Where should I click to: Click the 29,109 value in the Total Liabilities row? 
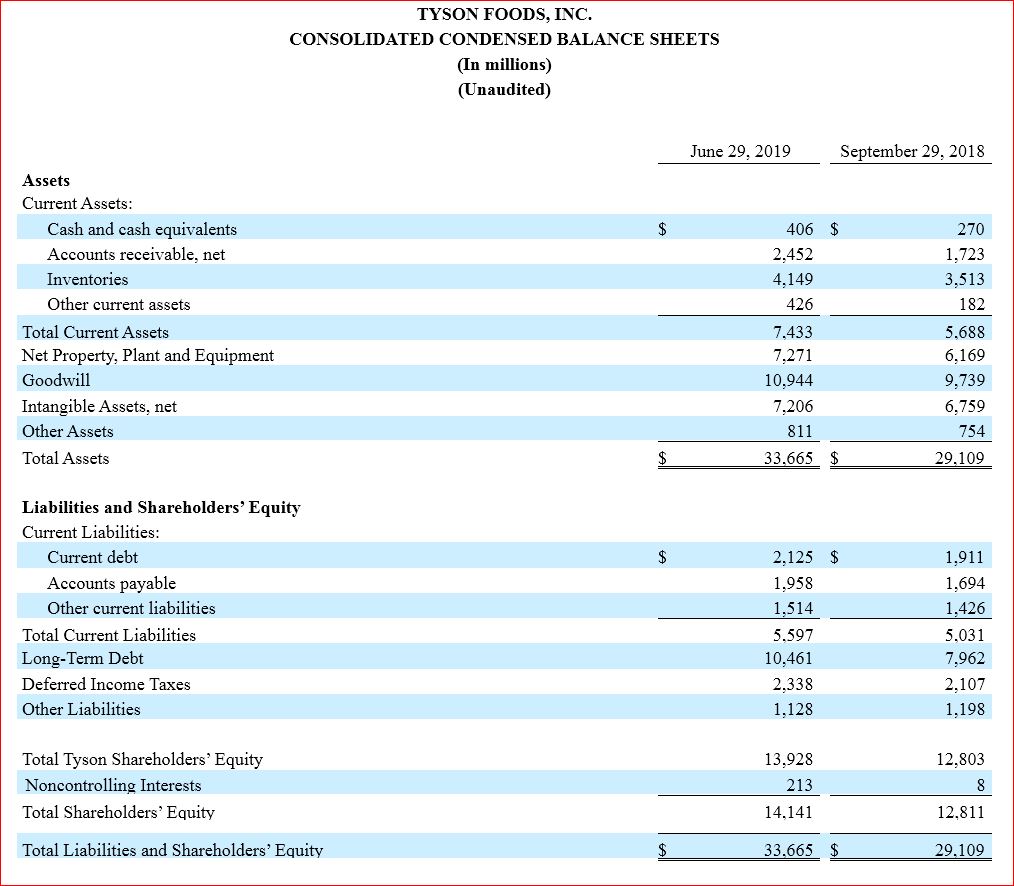960,850
